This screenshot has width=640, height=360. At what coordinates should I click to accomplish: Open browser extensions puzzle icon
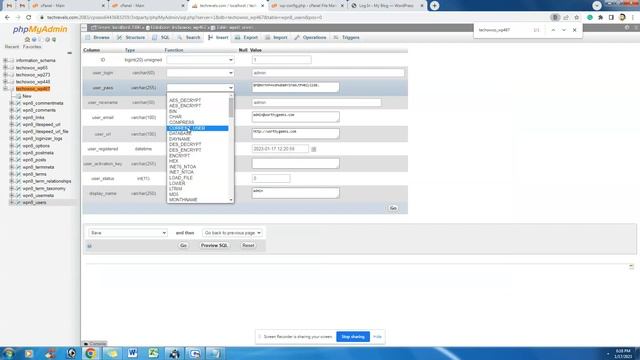(x=600, y=18)
